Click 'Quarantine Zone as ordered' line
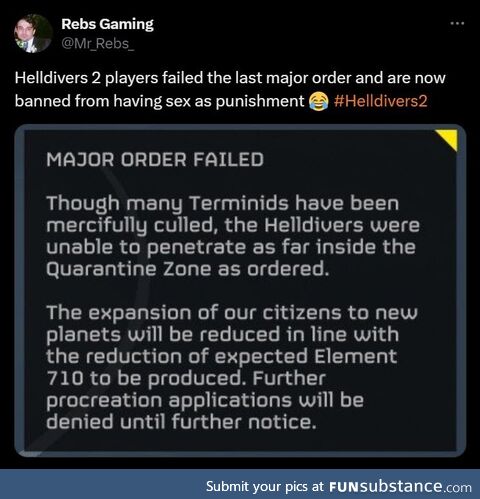 pos(187,269)
